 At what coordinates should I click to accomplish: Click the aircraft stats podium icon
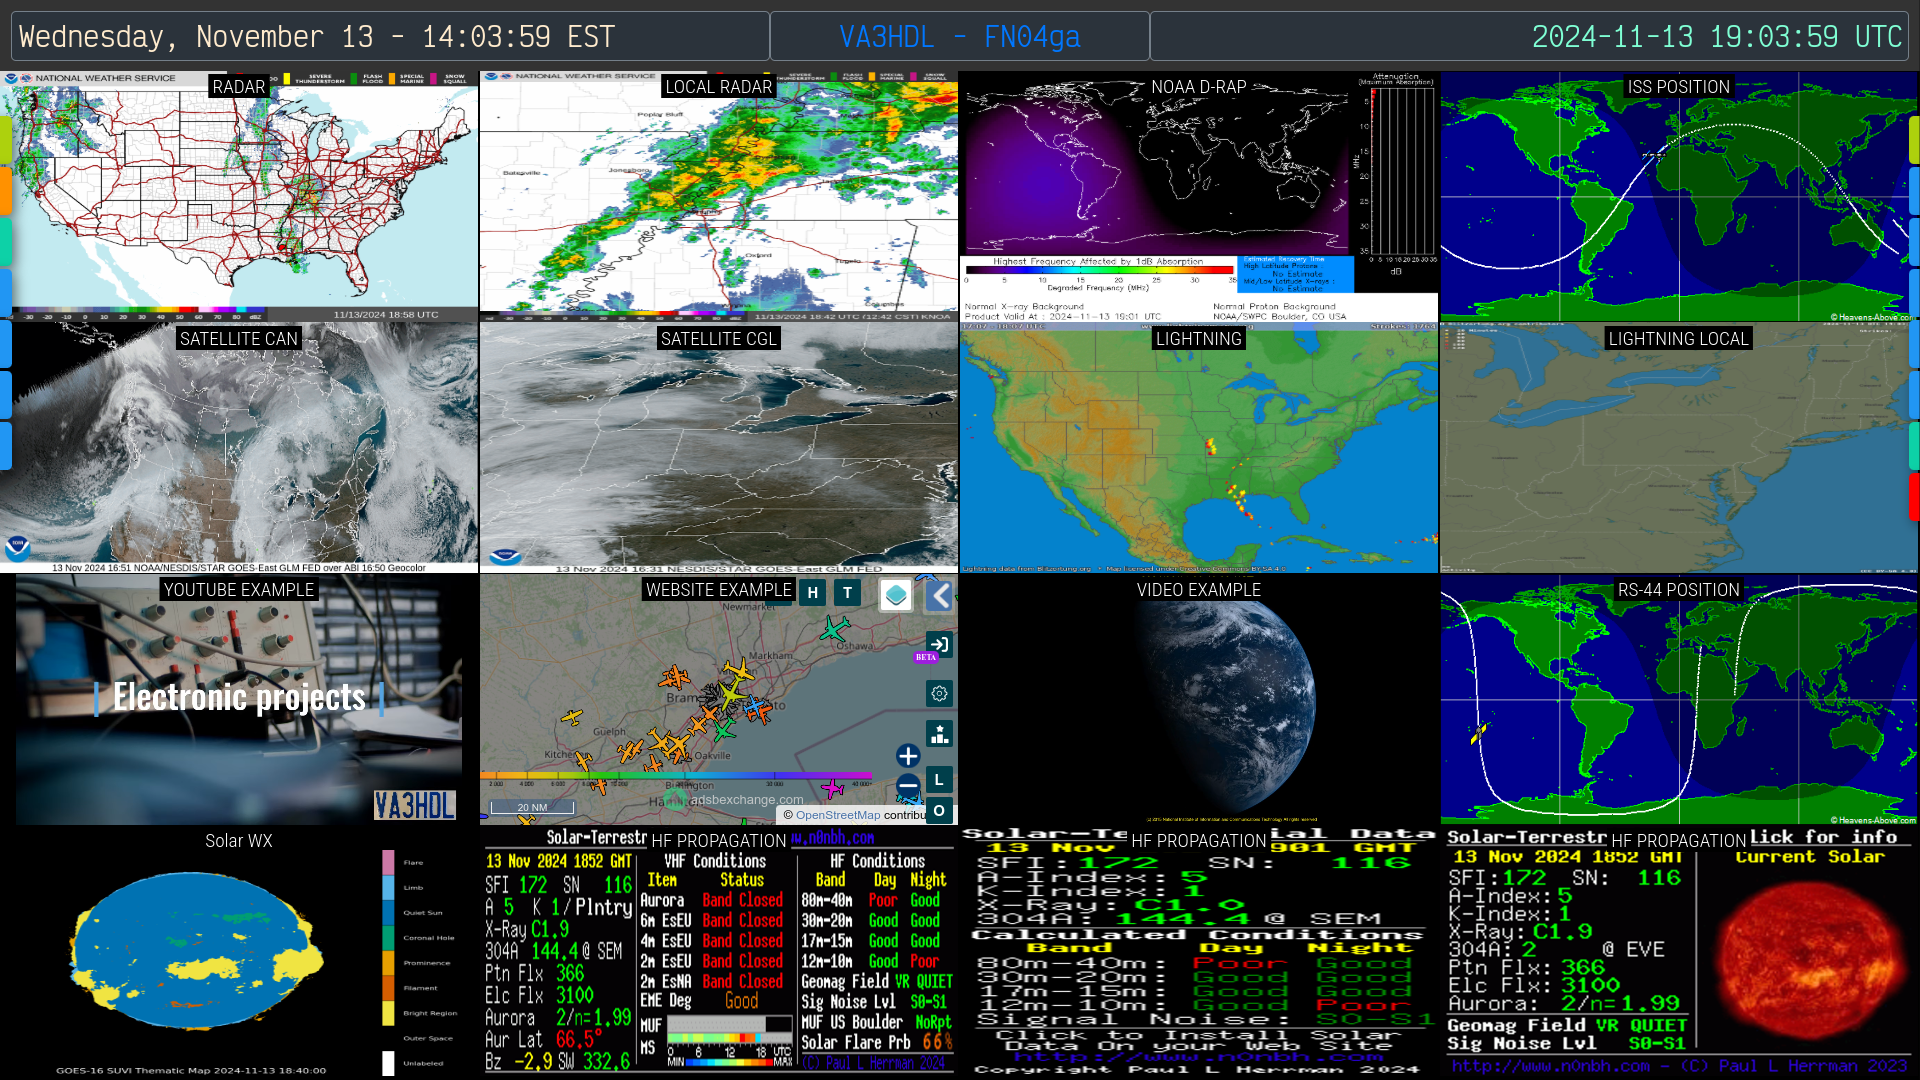pyautogui.click(x=939, y=734)
